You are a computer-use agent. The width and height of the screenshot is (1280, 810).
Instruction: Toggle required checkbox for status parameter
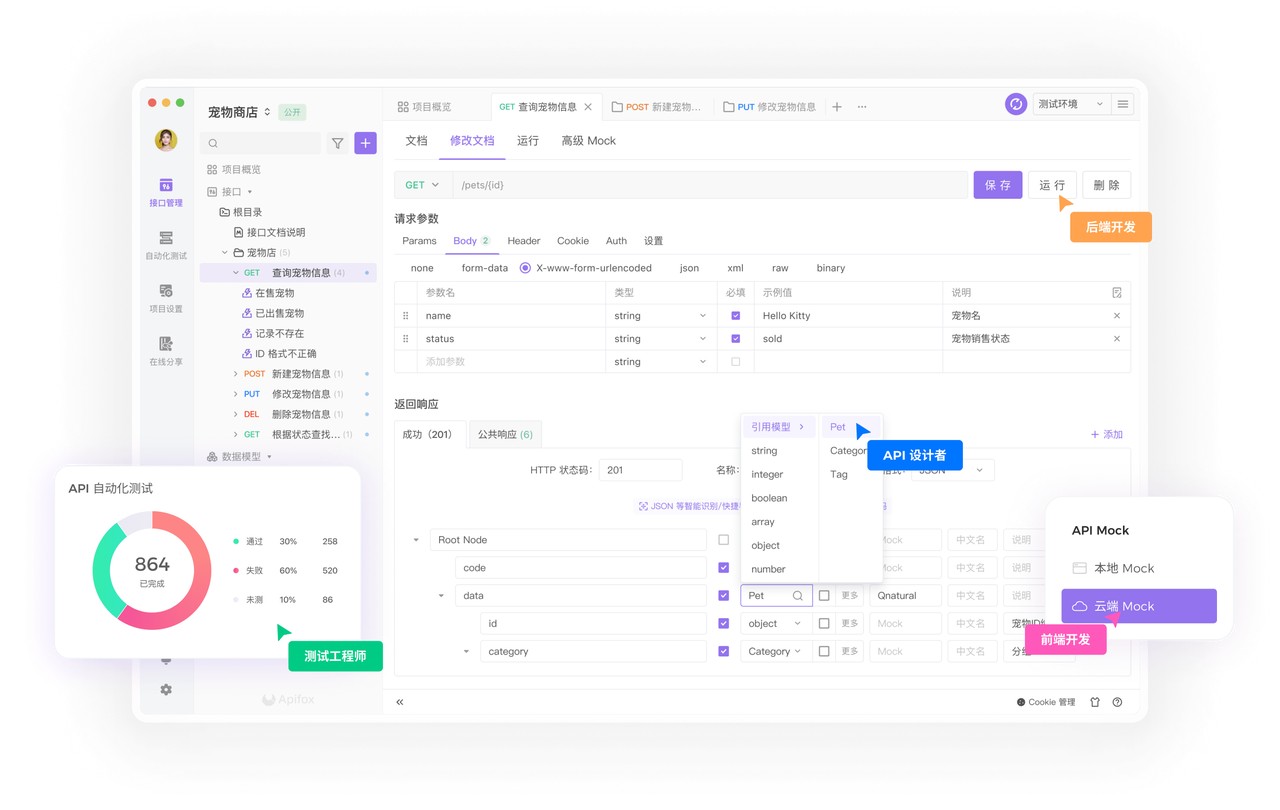[x=736, y=338]
